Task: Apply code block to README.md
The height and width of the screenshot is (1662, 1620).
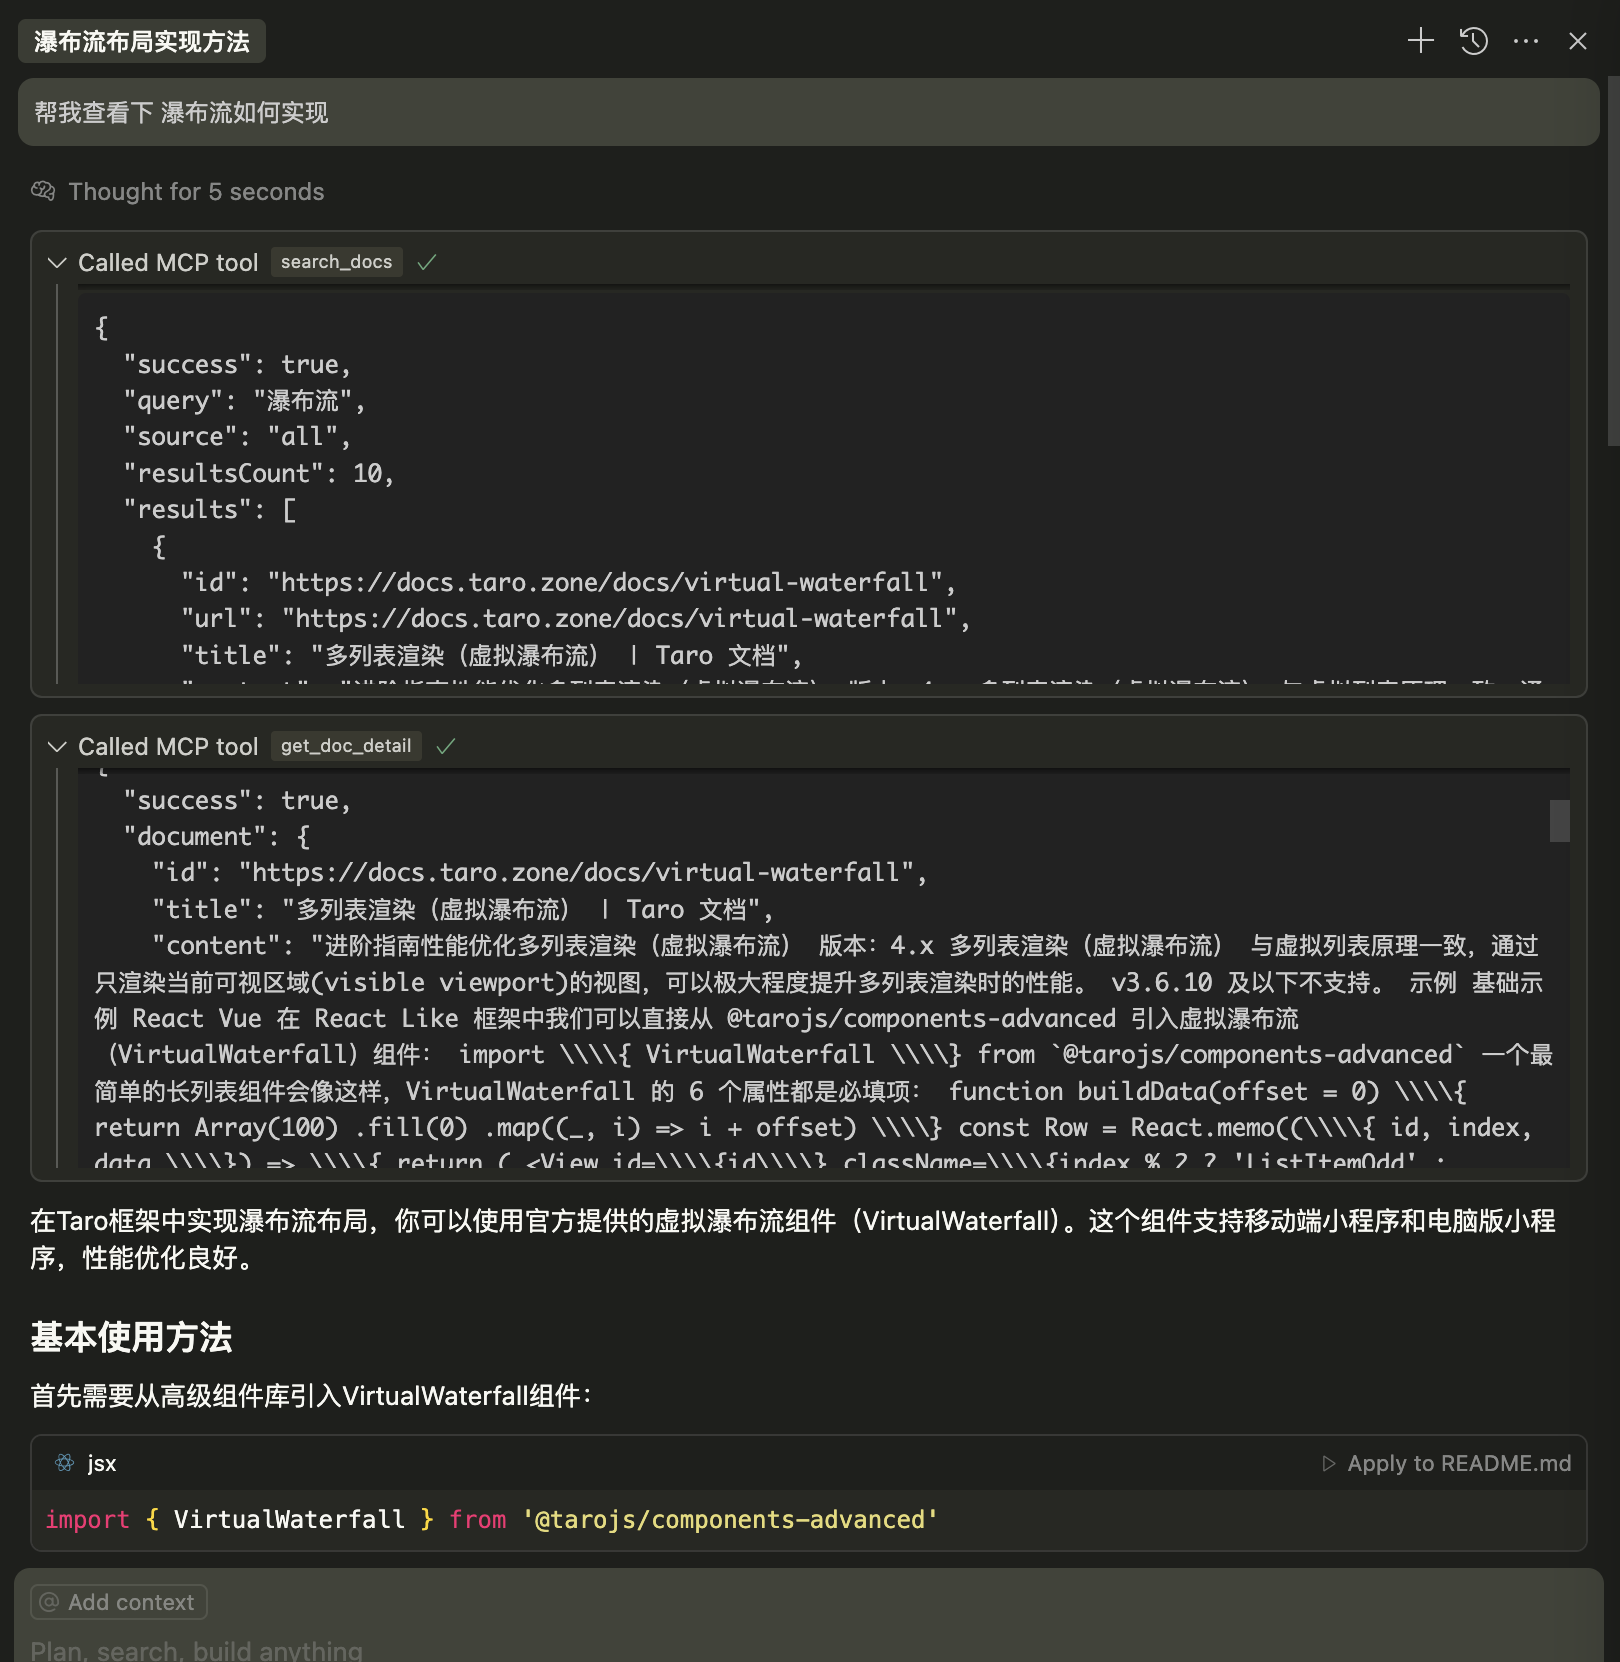Action: pyautogui.click(x=1446, y=1463)
